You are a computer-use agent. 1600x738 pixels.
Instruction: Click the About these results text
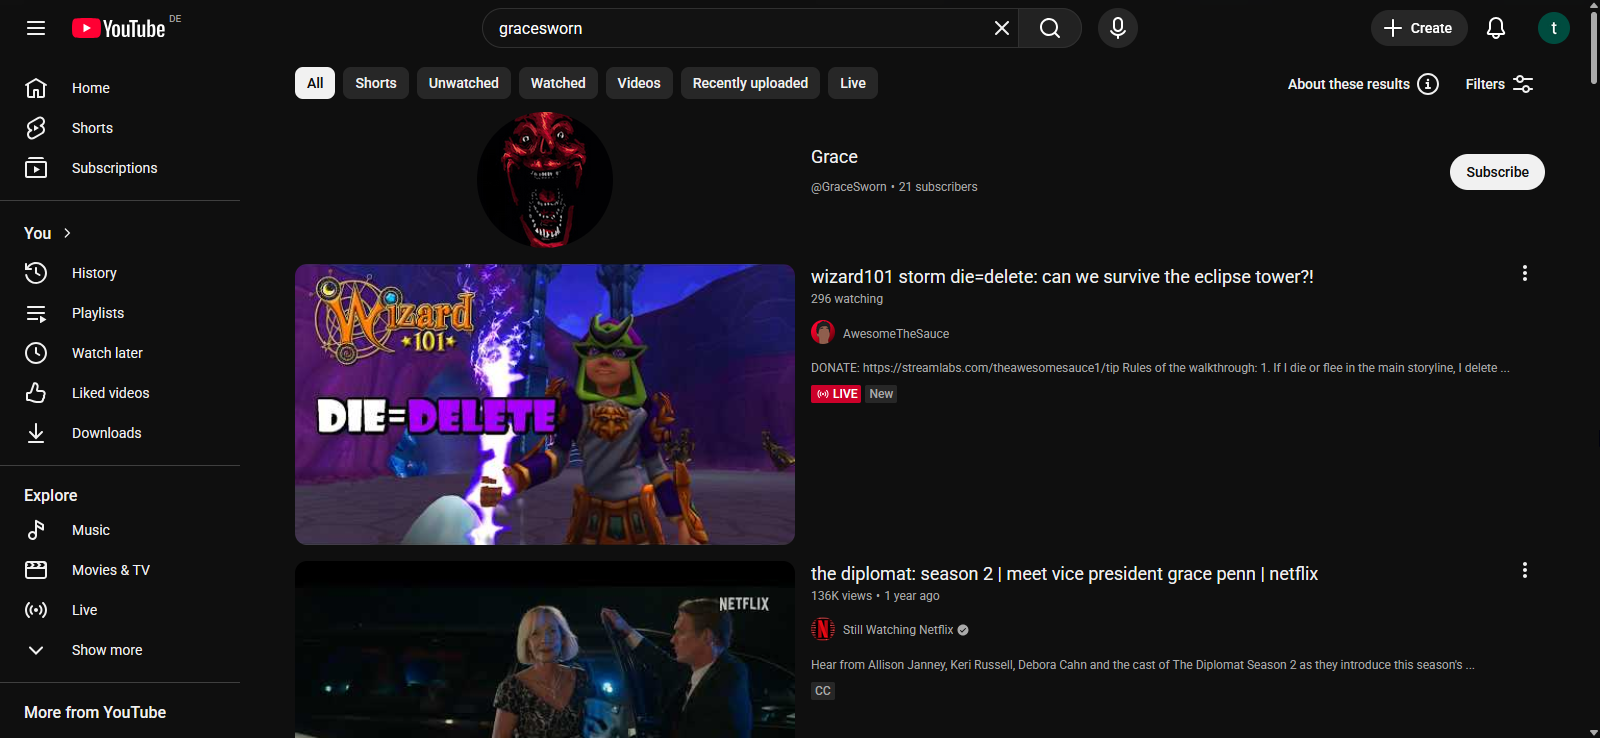pyautogui.click(x=1349, y=84)
